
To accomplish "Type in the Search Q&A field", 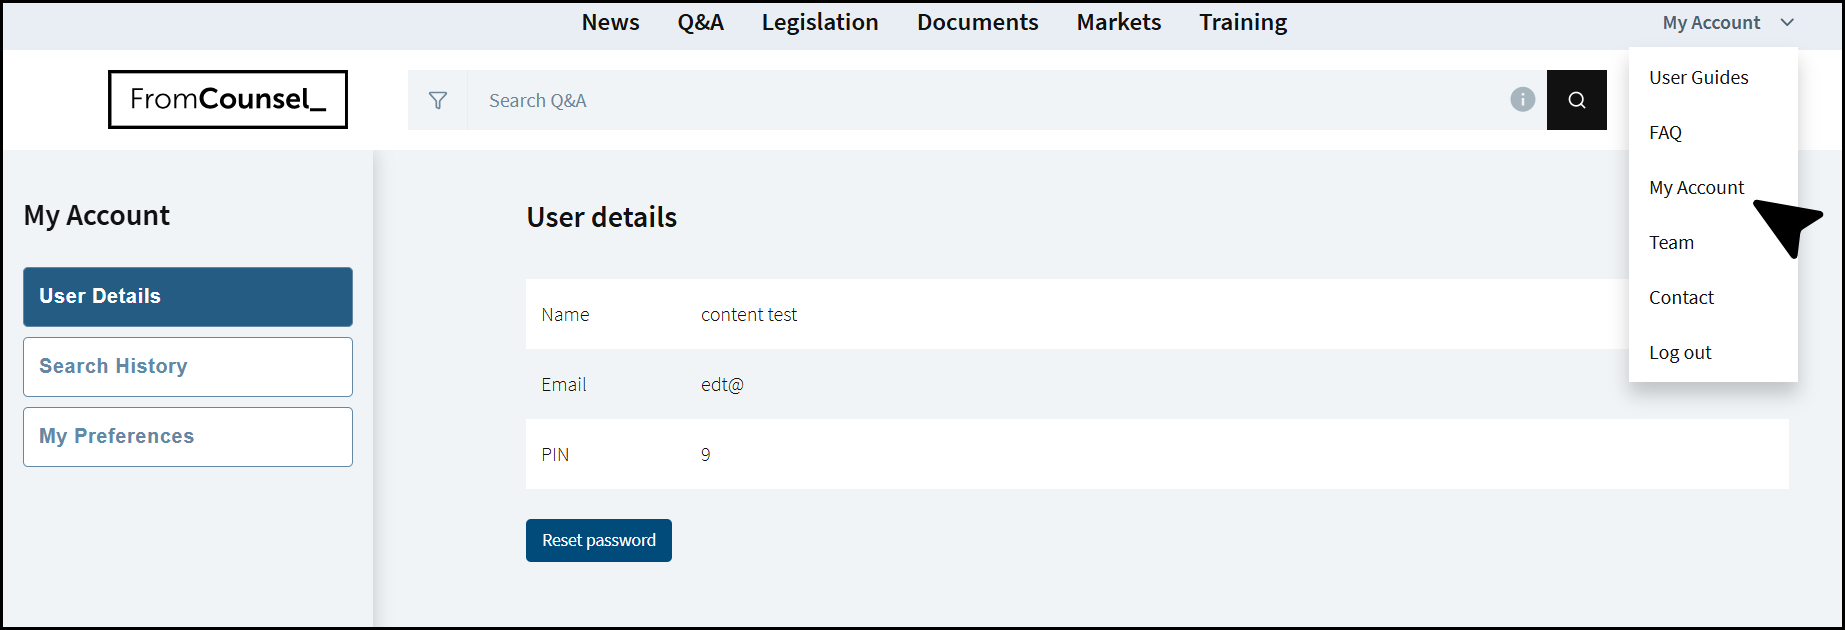I will pyautogui.click(x=990, y=100).
